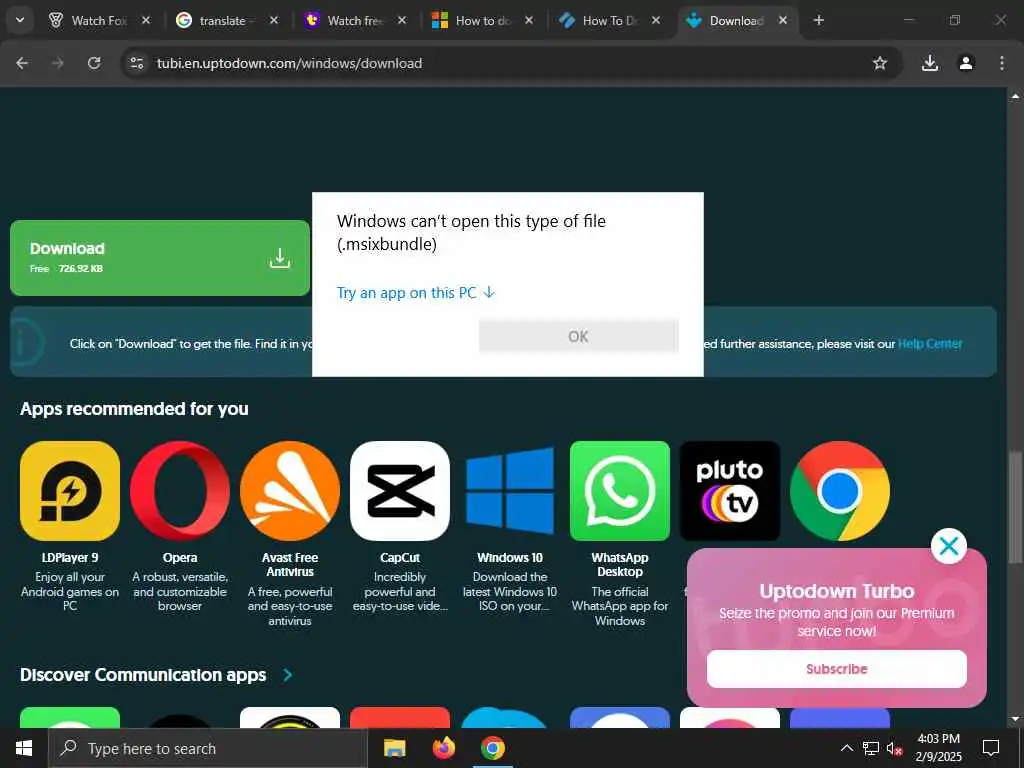Viewport: 1024px width, 768px height.
Task: Open the Help Center link
Action: (x=930, y=344)
